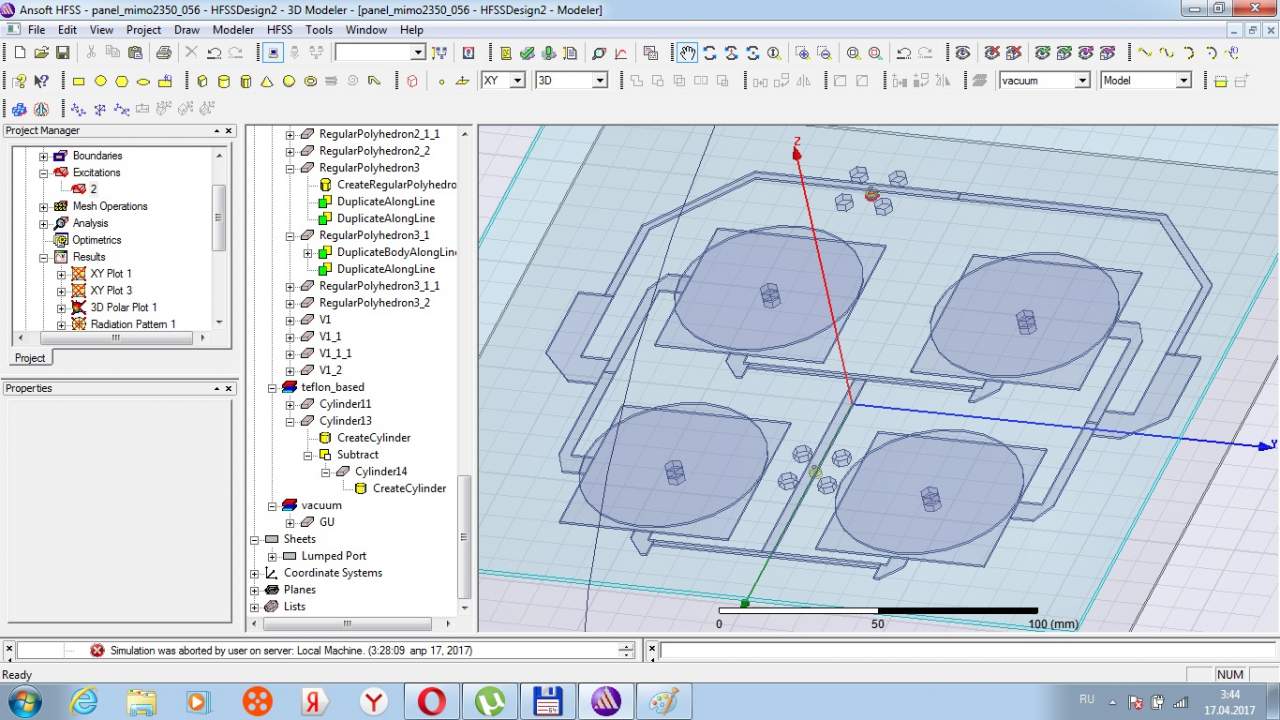The image size is (1280, 720).
Task: Select the Draw rectangle tool
Action: click(x=79, y=81)
